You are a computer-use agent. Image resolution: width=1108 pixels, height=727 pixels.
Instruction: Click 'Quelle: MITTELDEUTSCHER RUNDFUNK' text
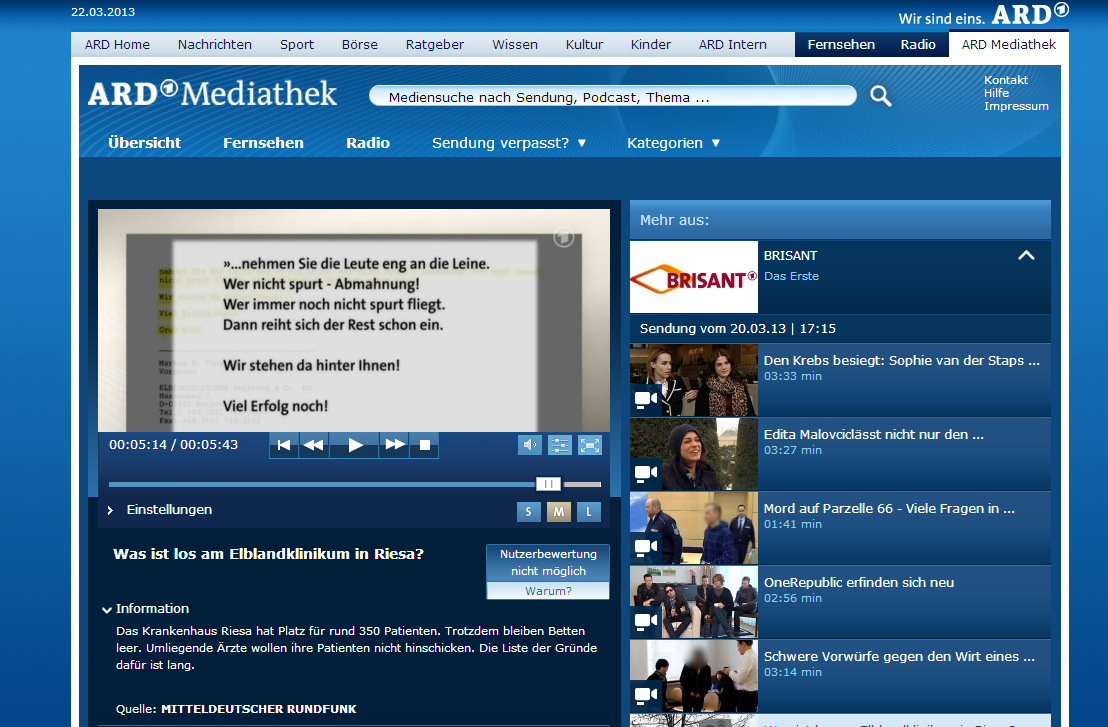point(236,709)
